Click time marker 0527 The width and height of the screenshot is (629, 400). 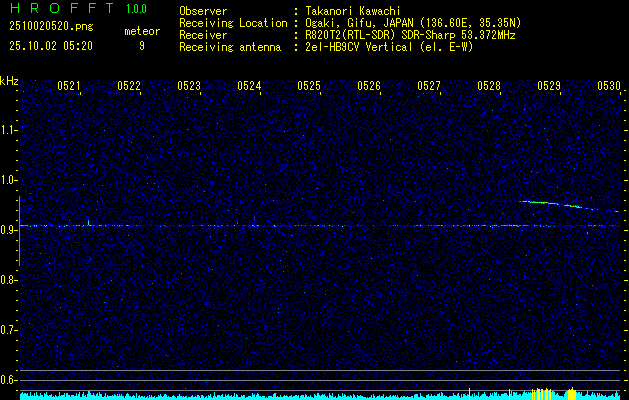(x=429, y=85)
